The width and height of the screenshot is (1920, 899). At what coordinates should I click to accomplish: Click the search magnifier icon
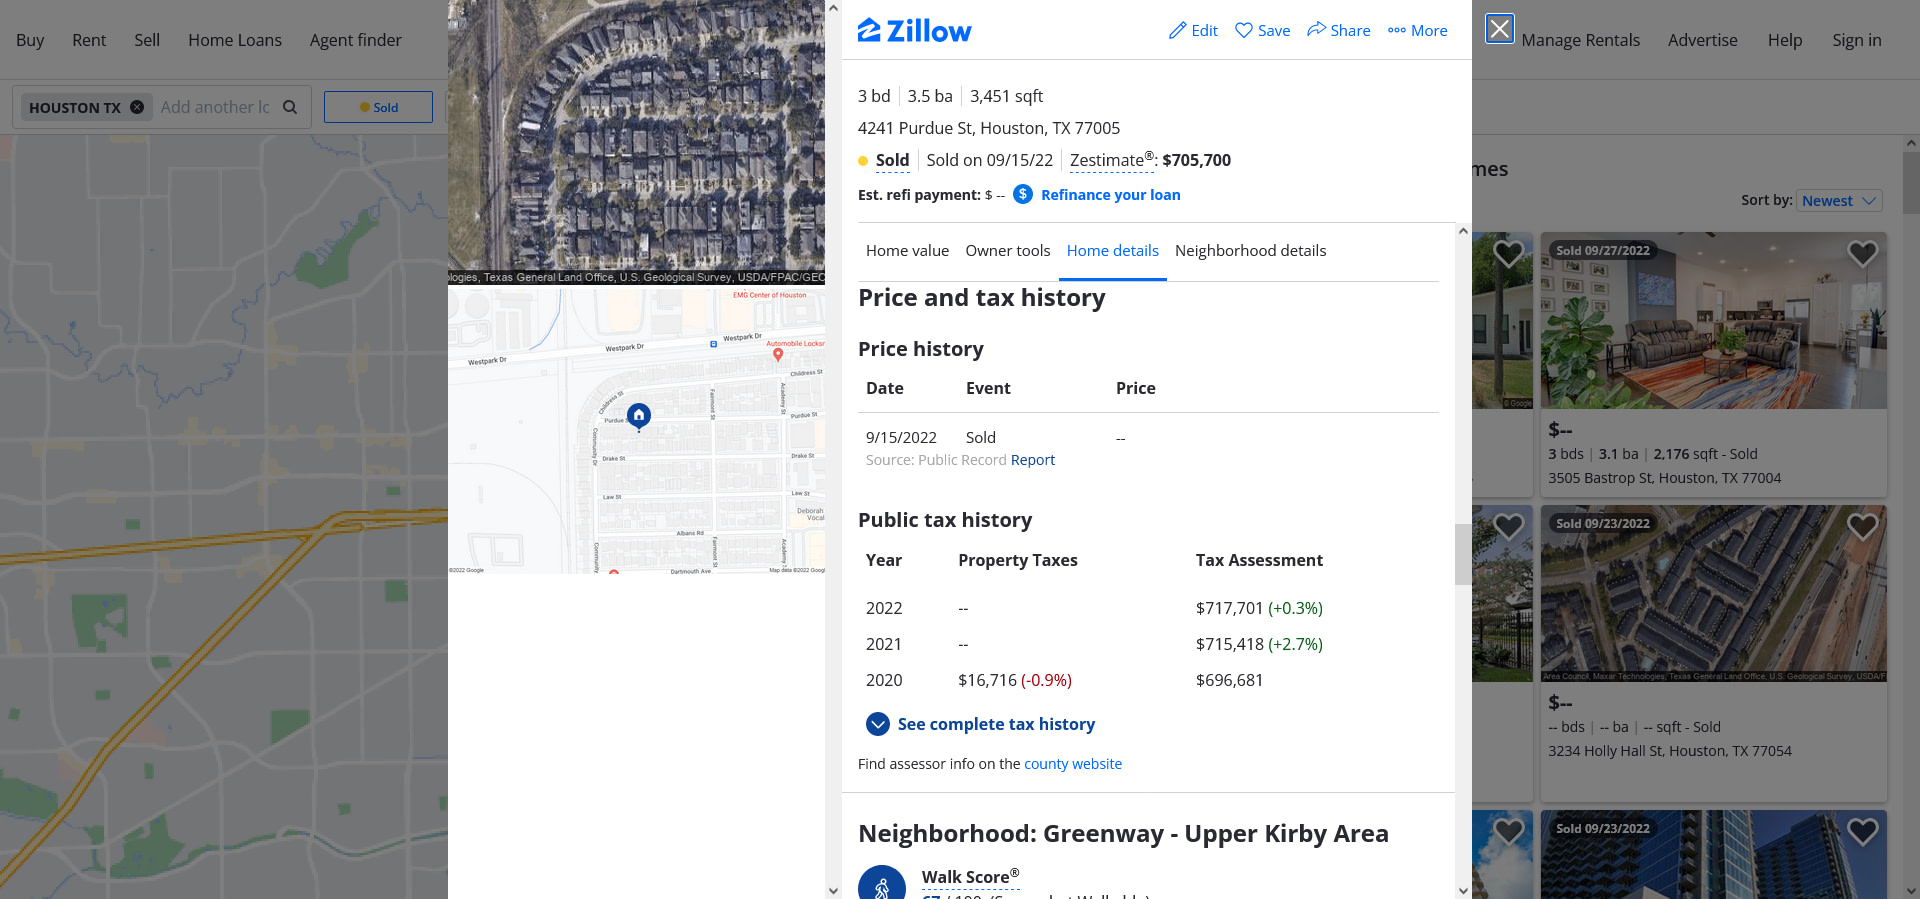point(290,107)
